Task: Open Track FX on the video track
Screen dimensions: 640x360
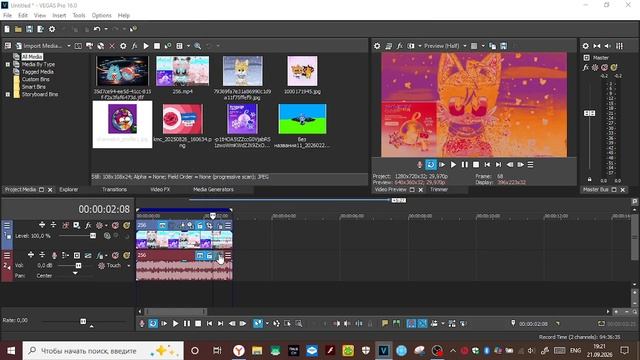Action: [88, 225]
